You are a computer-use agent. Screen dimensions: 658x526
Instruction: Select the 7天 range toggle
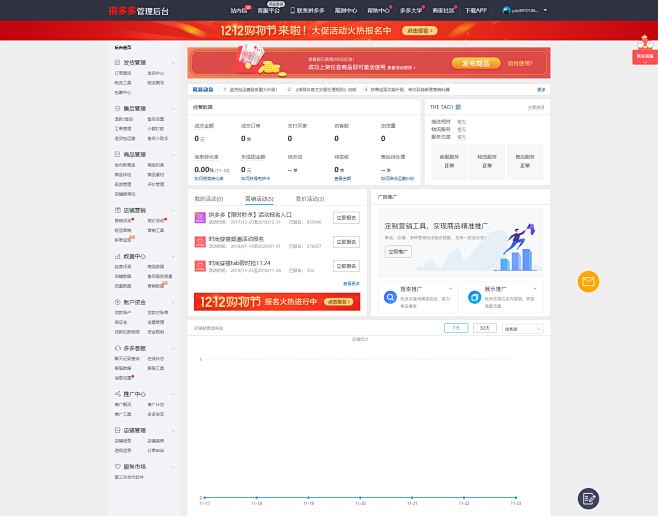456,328
